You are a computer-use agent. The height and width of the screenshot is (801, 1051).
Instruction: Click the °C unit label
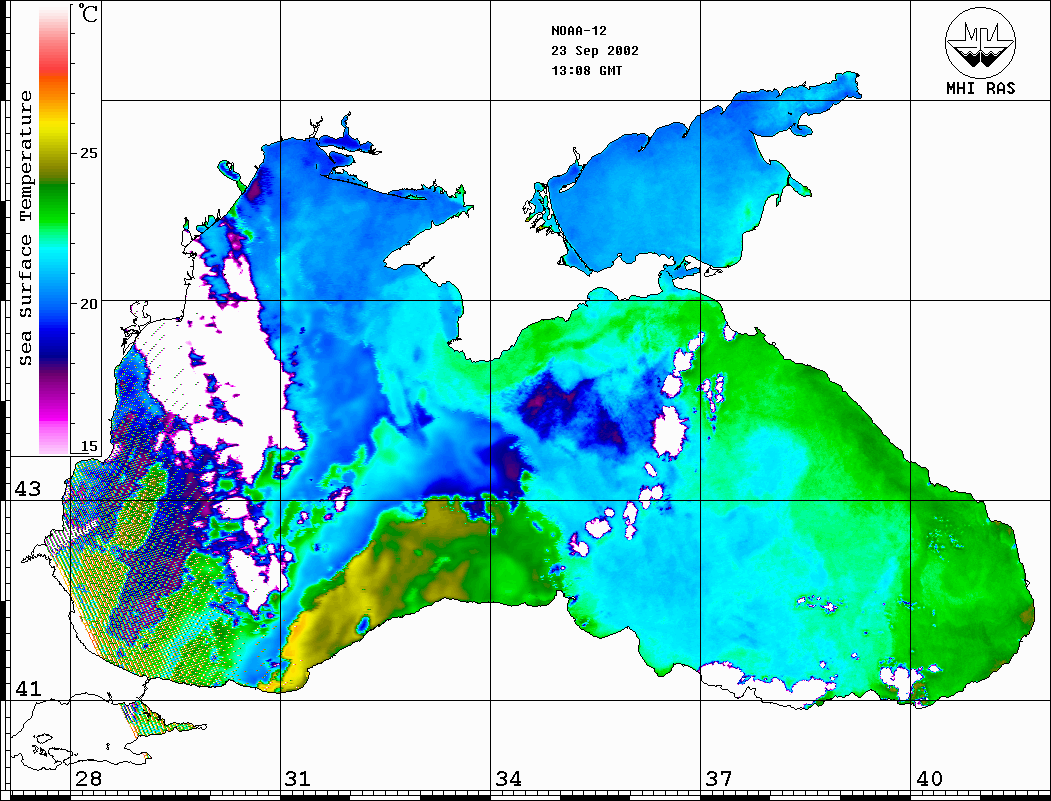pos(88,13)
